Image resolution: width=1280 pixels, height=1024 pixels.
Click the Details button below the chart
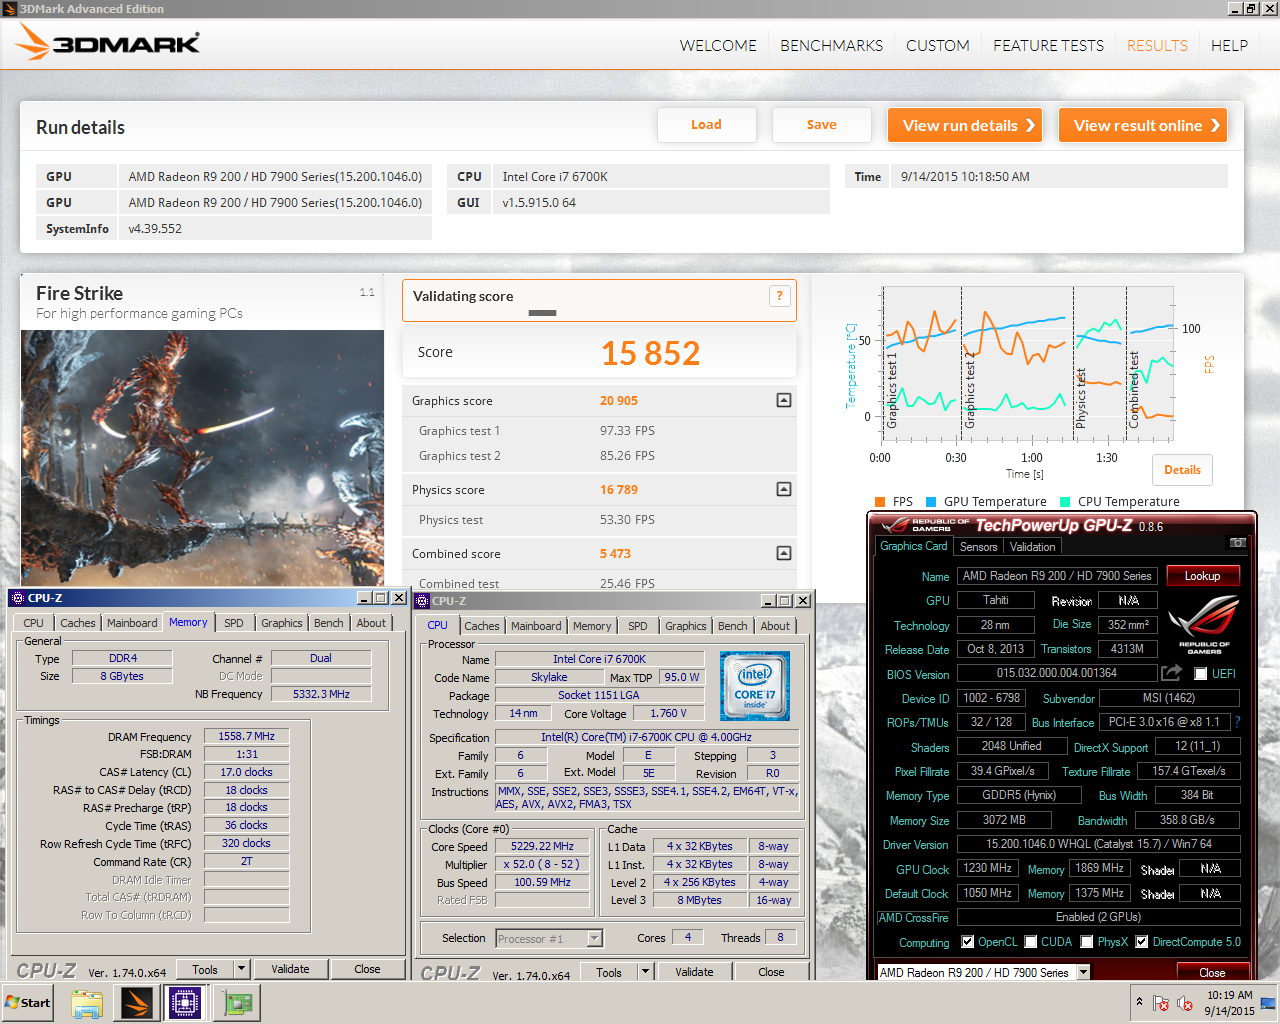pyautogui.click(x=1182, y=470)
